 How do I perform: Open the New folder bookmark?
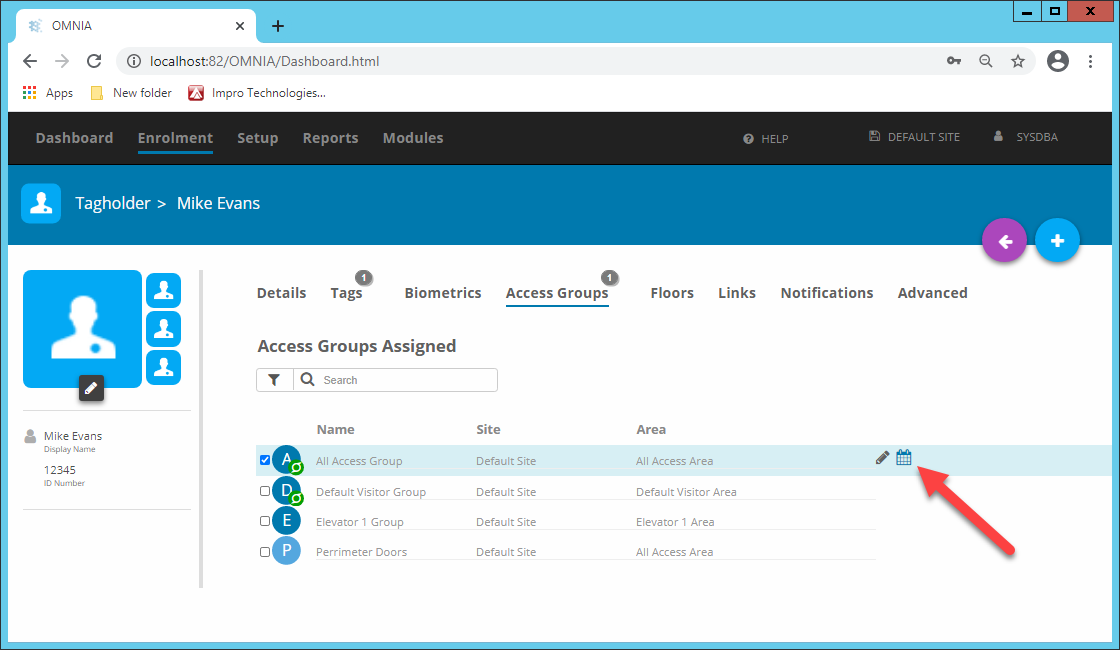click(x=131, y=93)
